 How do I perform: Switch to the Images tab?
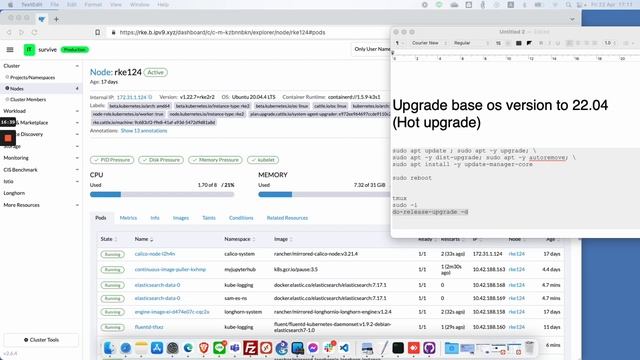(x=181, y=218)
